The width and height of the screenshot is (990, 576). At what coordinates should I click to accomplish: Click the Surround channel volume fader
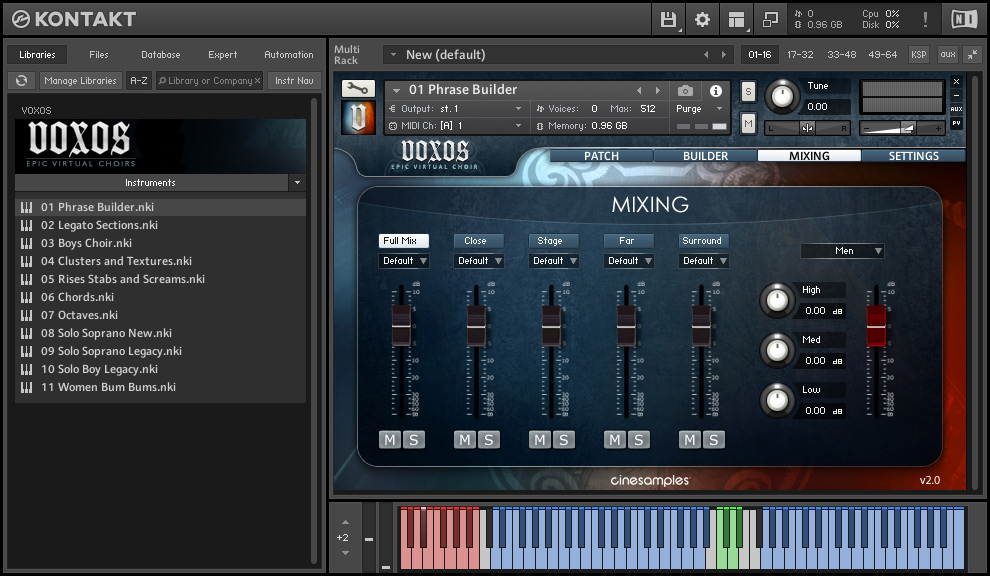(x=701, y=325)
